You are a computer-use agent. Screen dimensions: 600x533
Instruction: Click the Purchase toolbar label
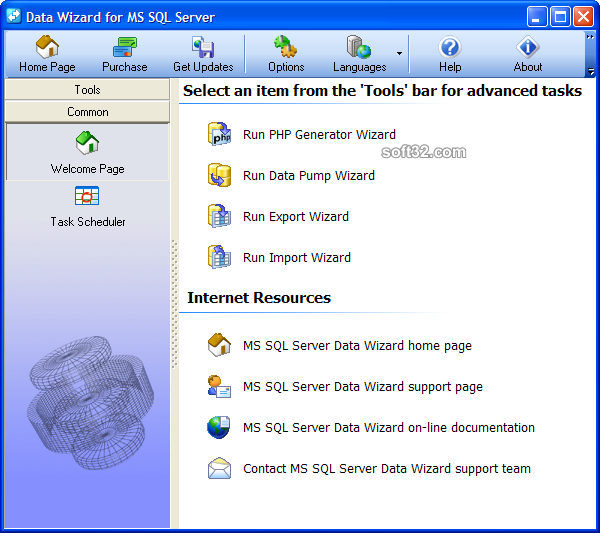pos(125,67)
